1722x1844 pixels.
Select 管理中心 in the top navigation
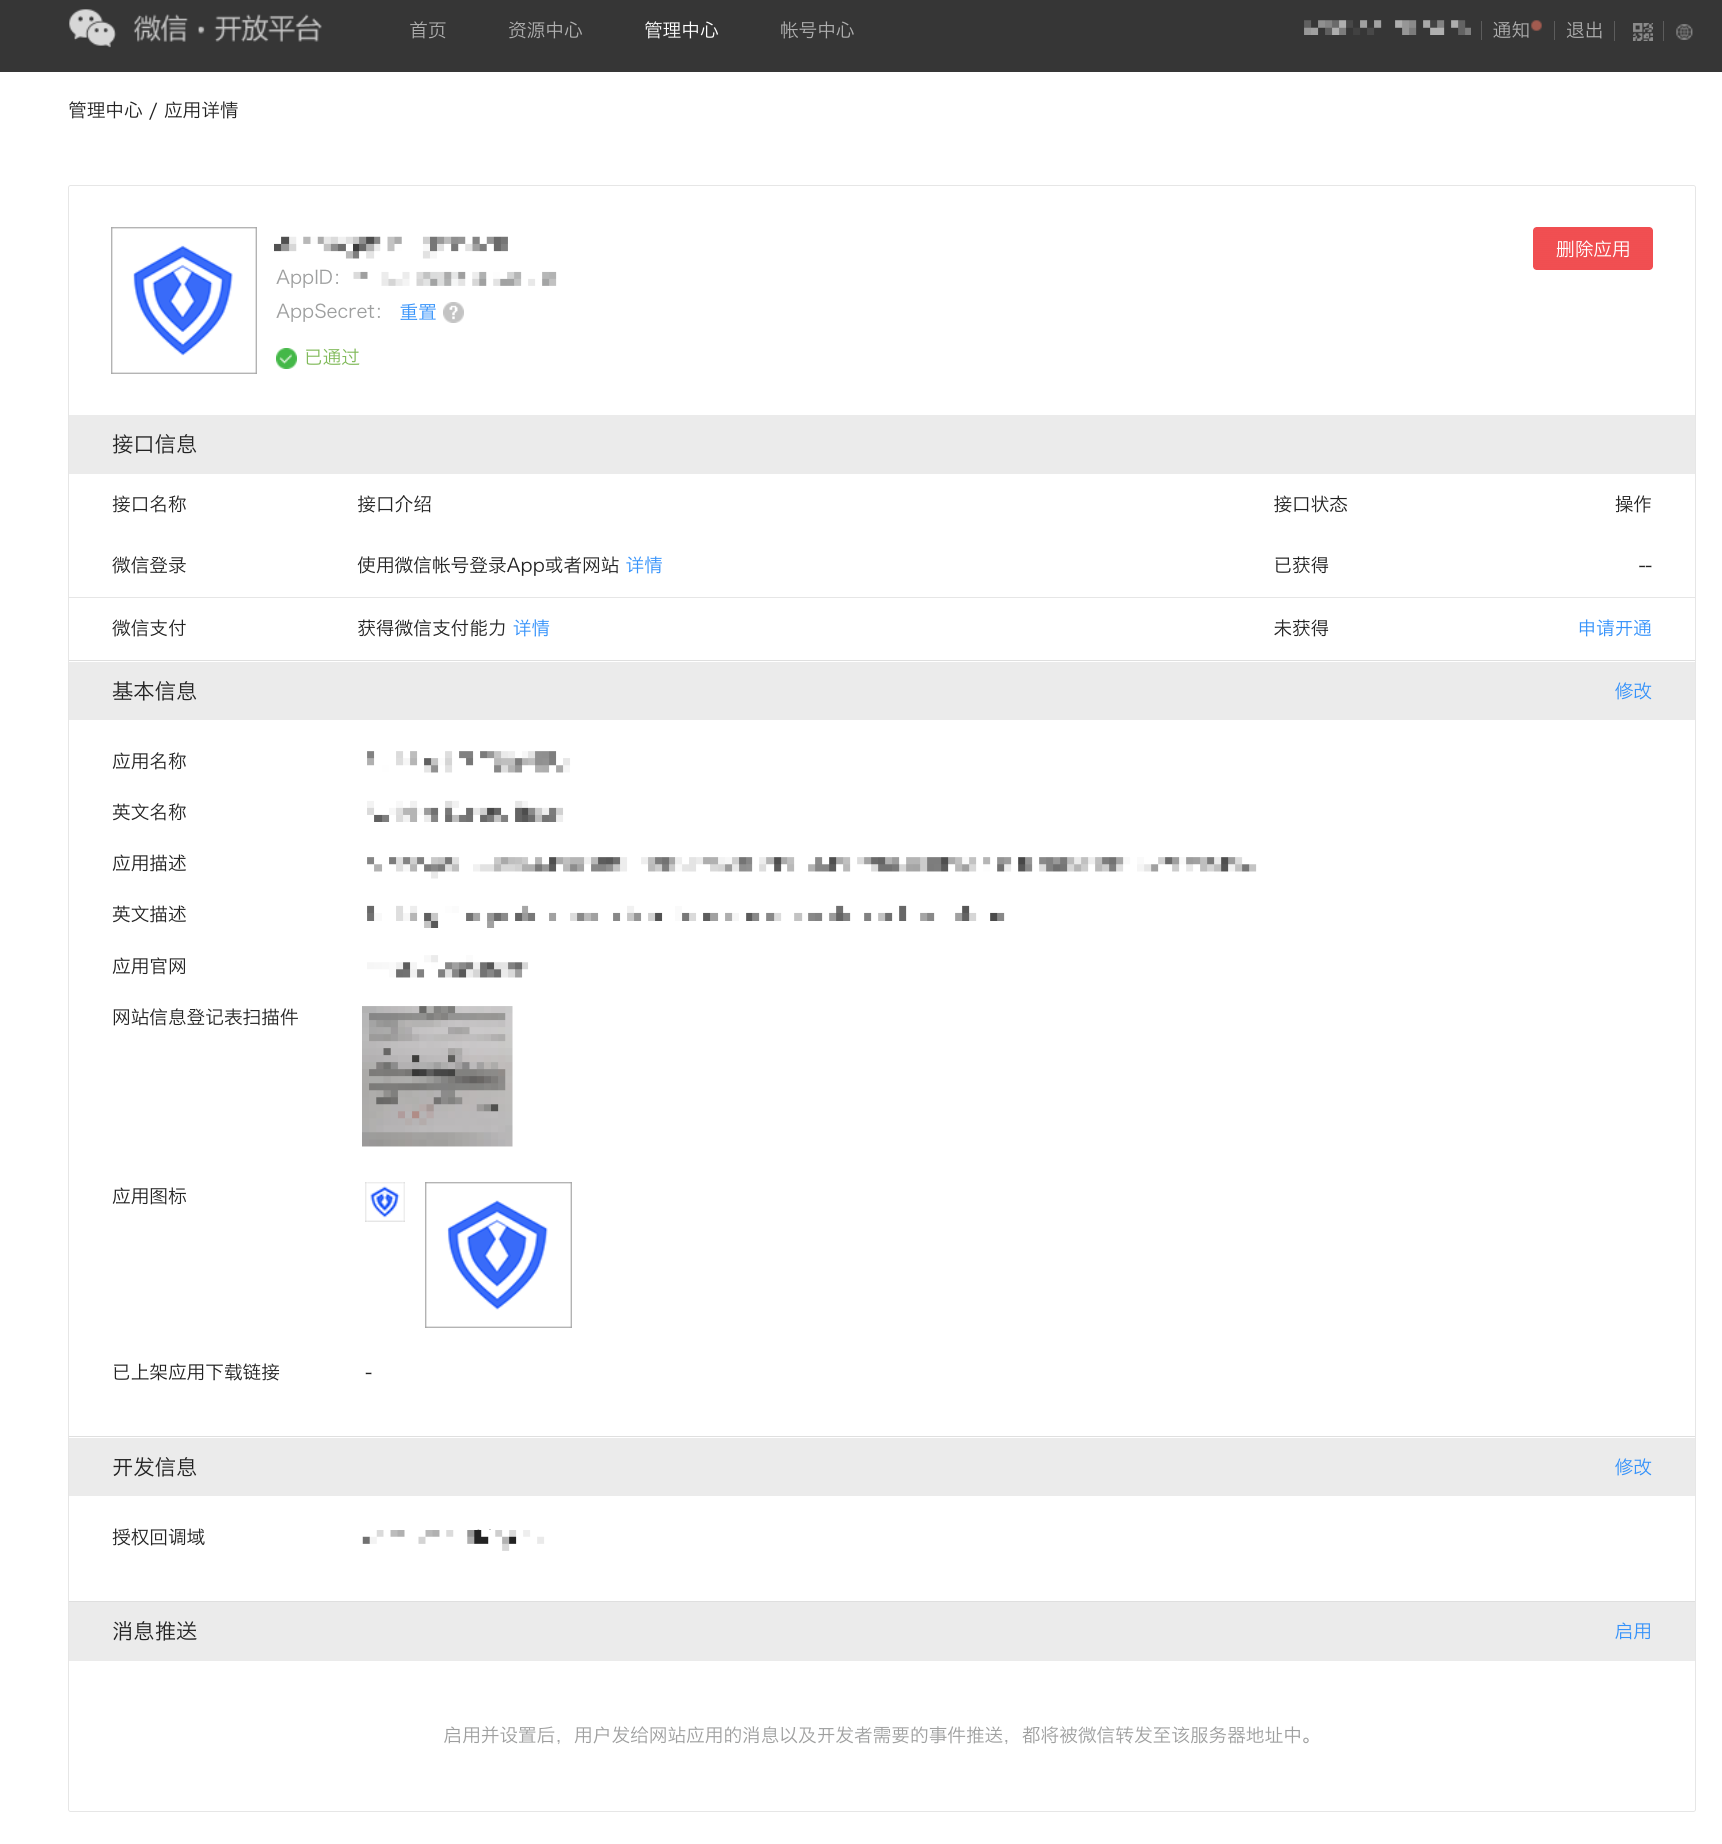[x=681, y=31]
